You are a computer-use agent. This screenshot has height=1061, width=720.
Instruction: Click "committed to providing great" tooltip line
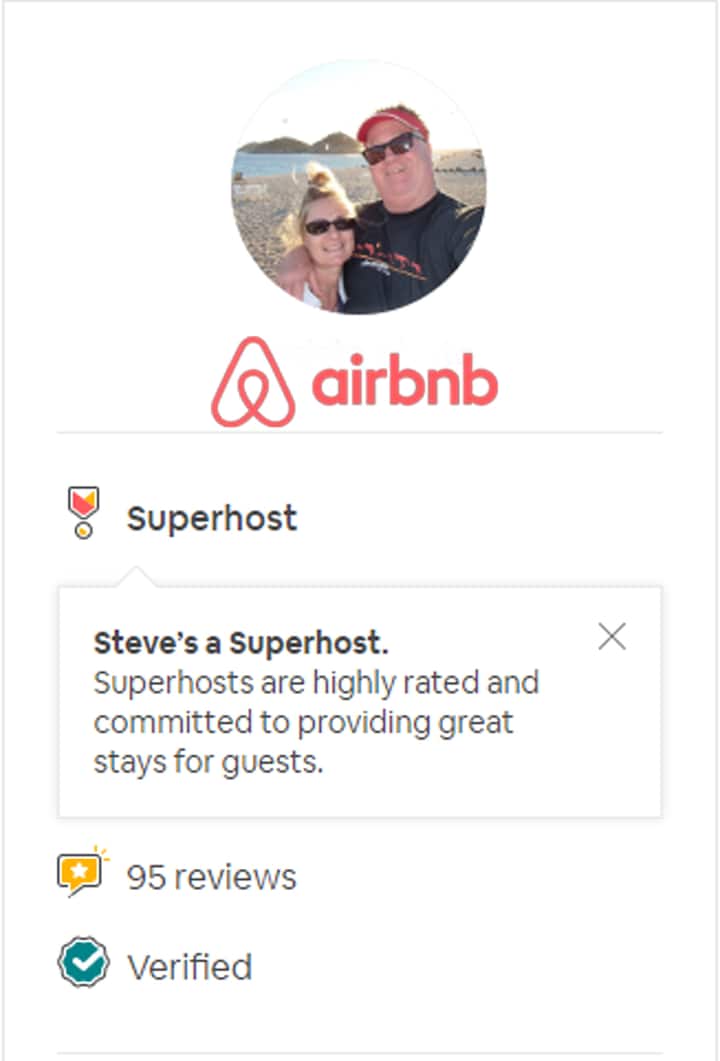(x=303, y=723)
